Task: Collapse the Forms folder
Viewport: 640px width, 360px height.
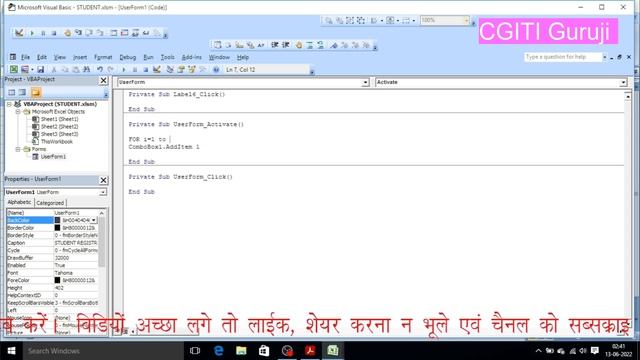Action: tap(18, 149)
